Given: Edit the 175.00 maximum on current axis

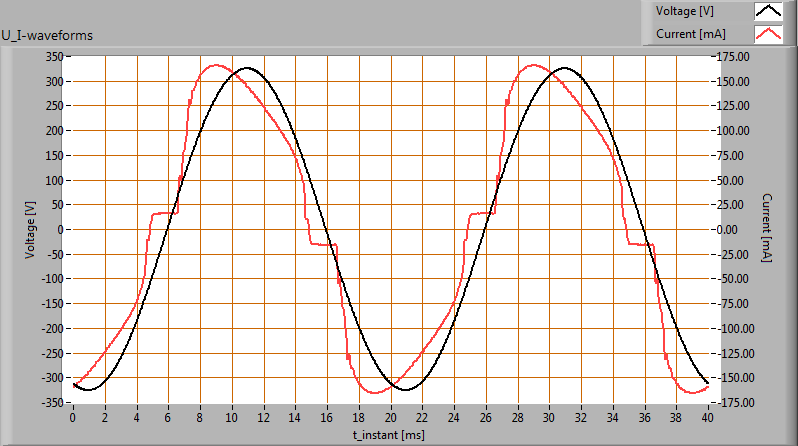Looking at the screenshot, I should 734,56.
